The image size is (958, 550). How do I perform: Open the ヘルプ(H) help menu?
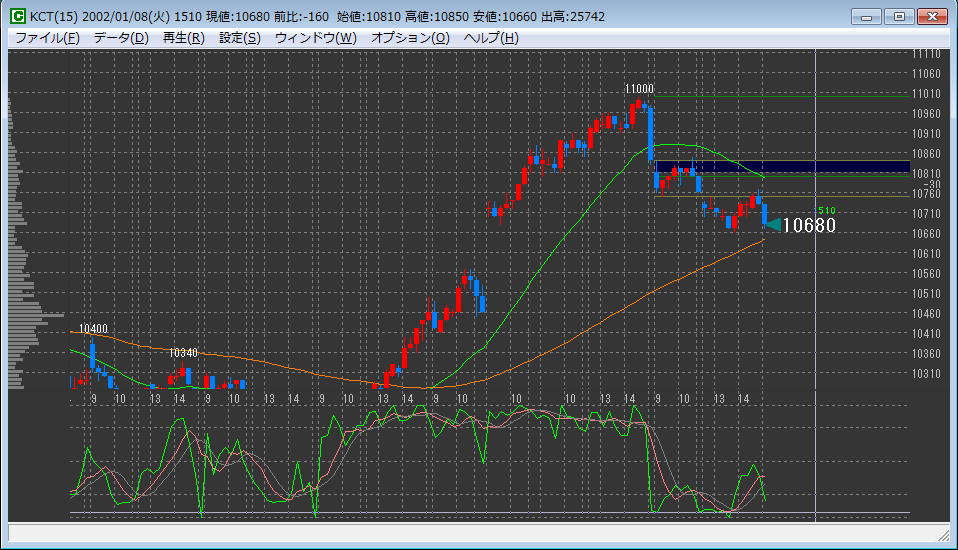[491, 38]
